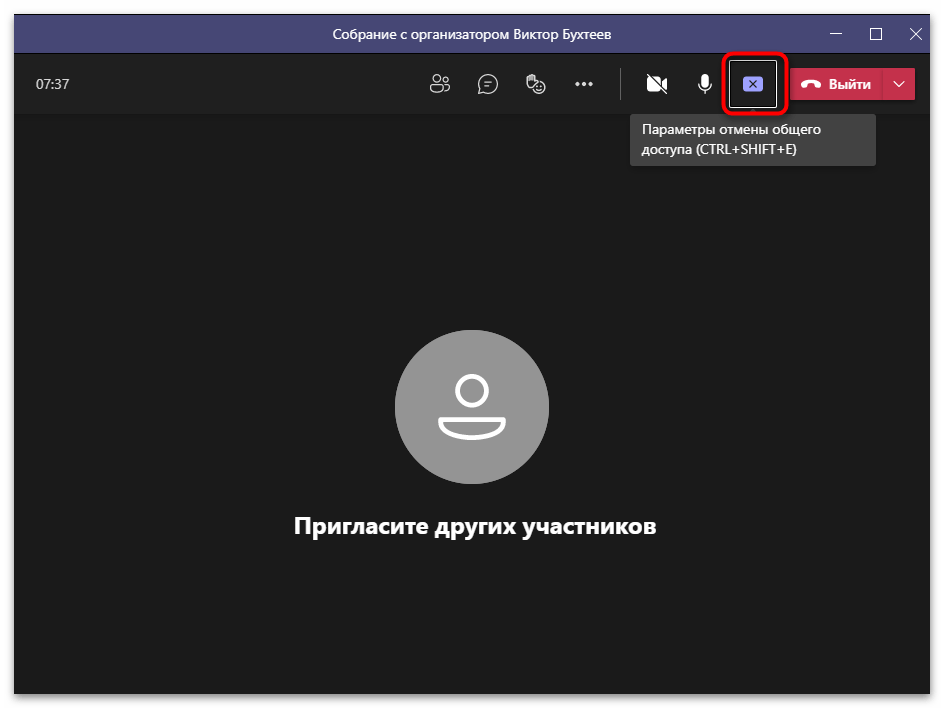Open more actions ellipsis menu
944x708 pixels.
(x=584, y=84)
